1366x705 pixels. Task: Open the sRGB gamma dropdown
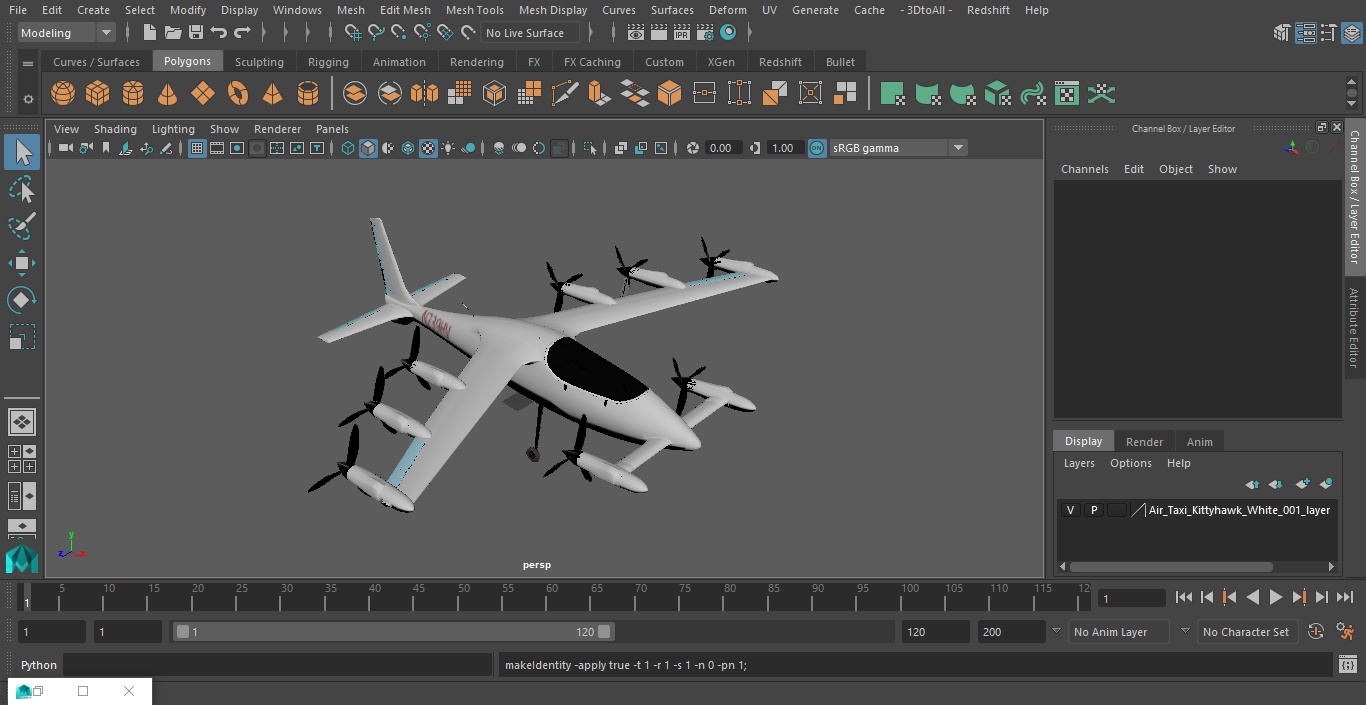coord(898,148)
